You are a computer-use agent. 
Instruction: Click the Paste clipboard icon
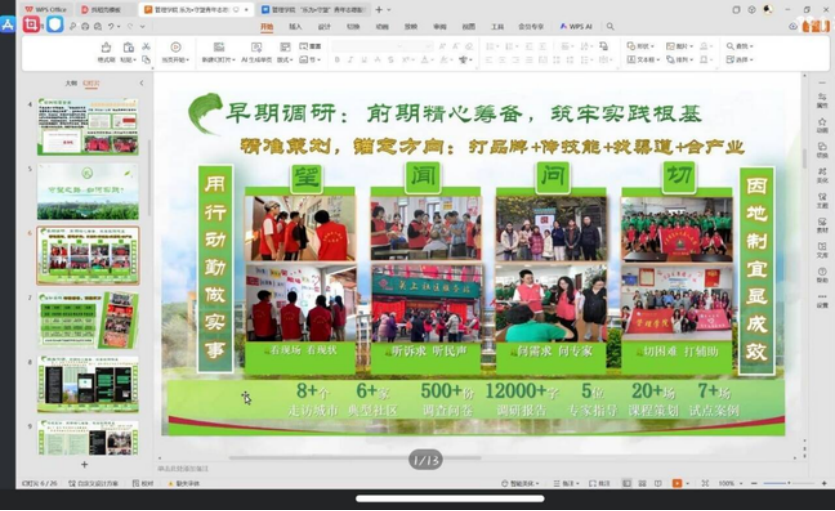[x=128, y=47]
